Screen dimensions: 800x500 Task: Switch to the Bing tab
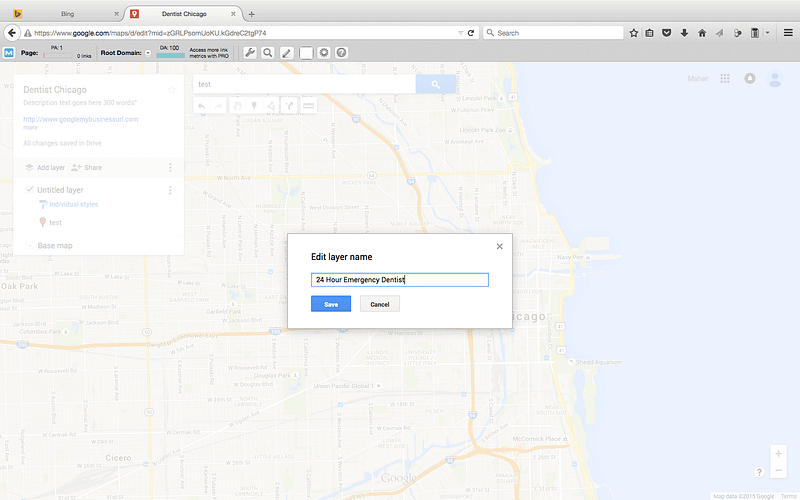tap(67, 14)
